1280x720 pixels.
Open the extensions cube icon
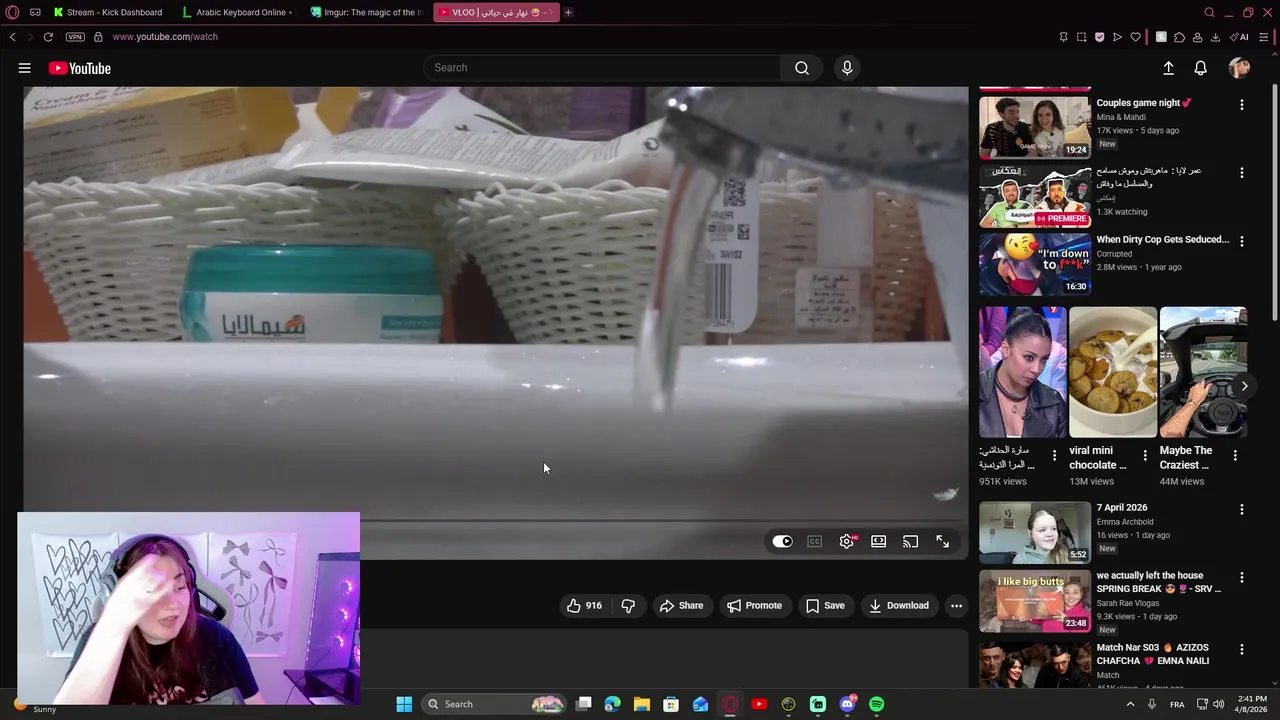(1179, 37)
